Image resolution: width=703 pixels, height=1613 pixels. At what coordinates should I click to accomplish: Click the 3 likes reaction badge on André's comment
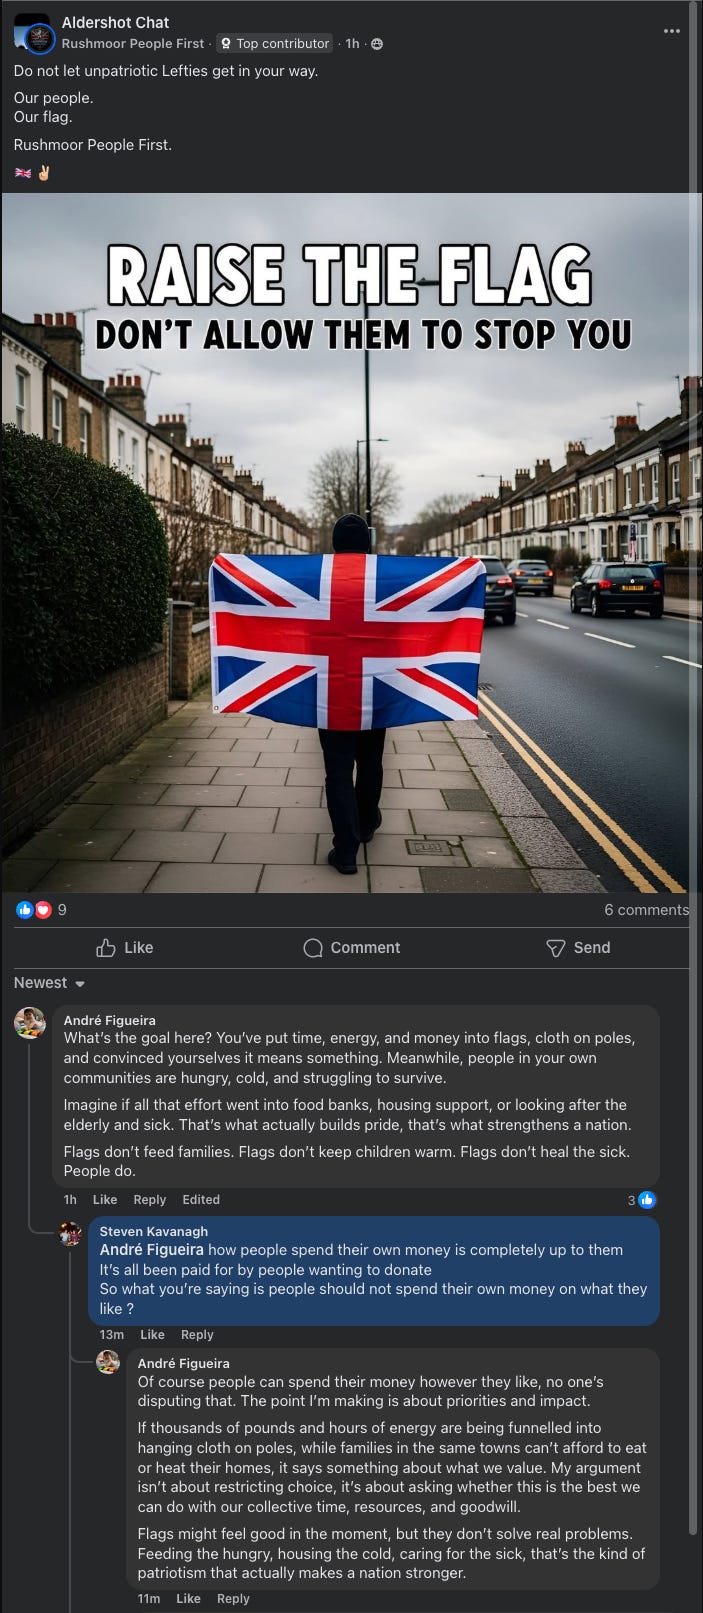642,1199
